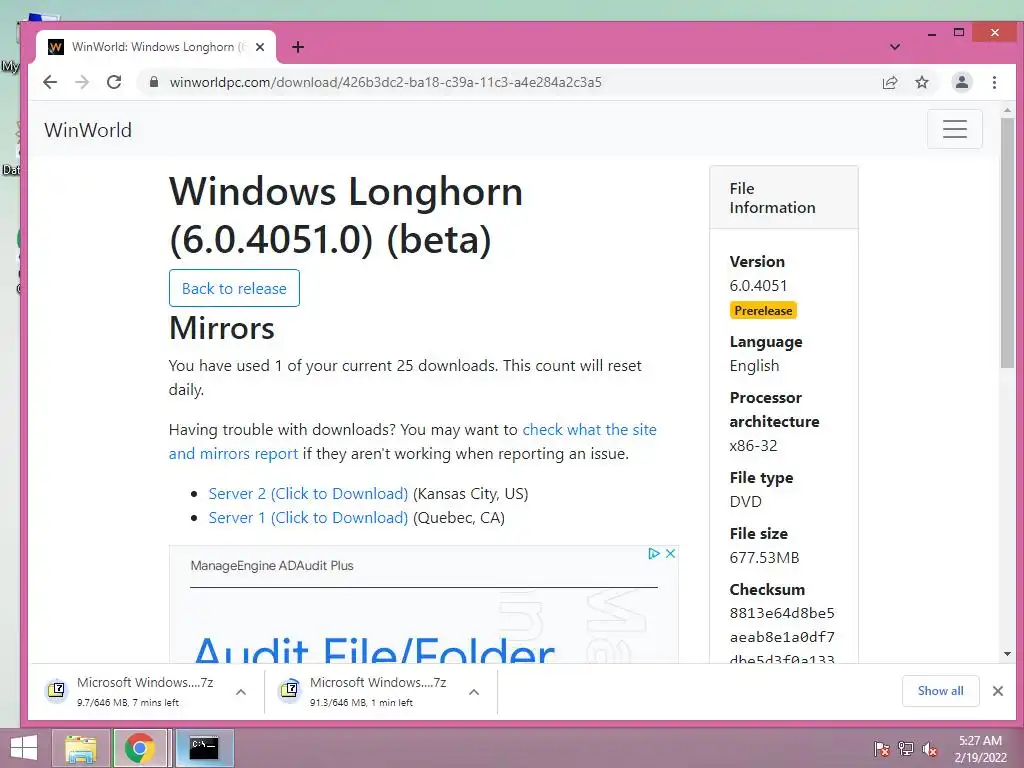
Task: Open check what the site and mirrors report link
Action: pos(412,441)
